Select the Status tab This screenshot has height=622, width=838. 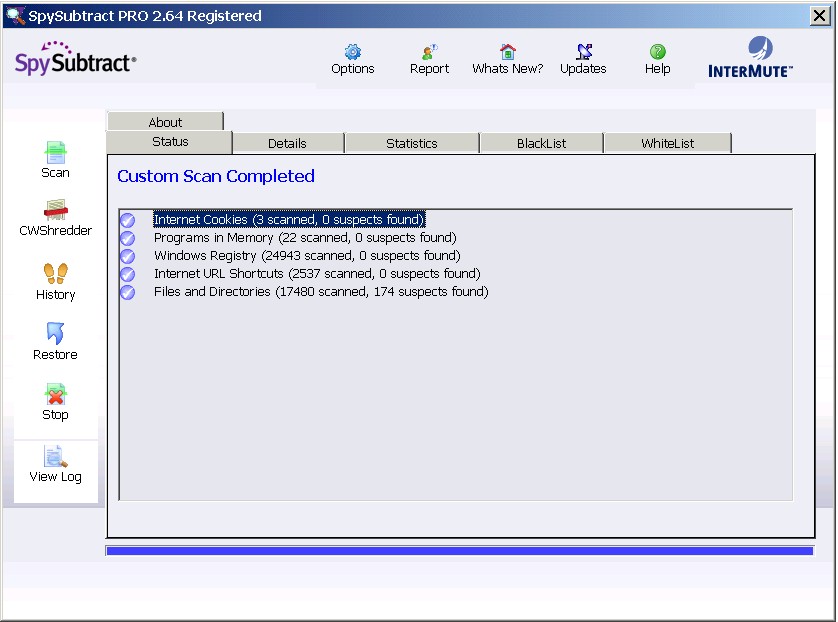click(169, 142)
